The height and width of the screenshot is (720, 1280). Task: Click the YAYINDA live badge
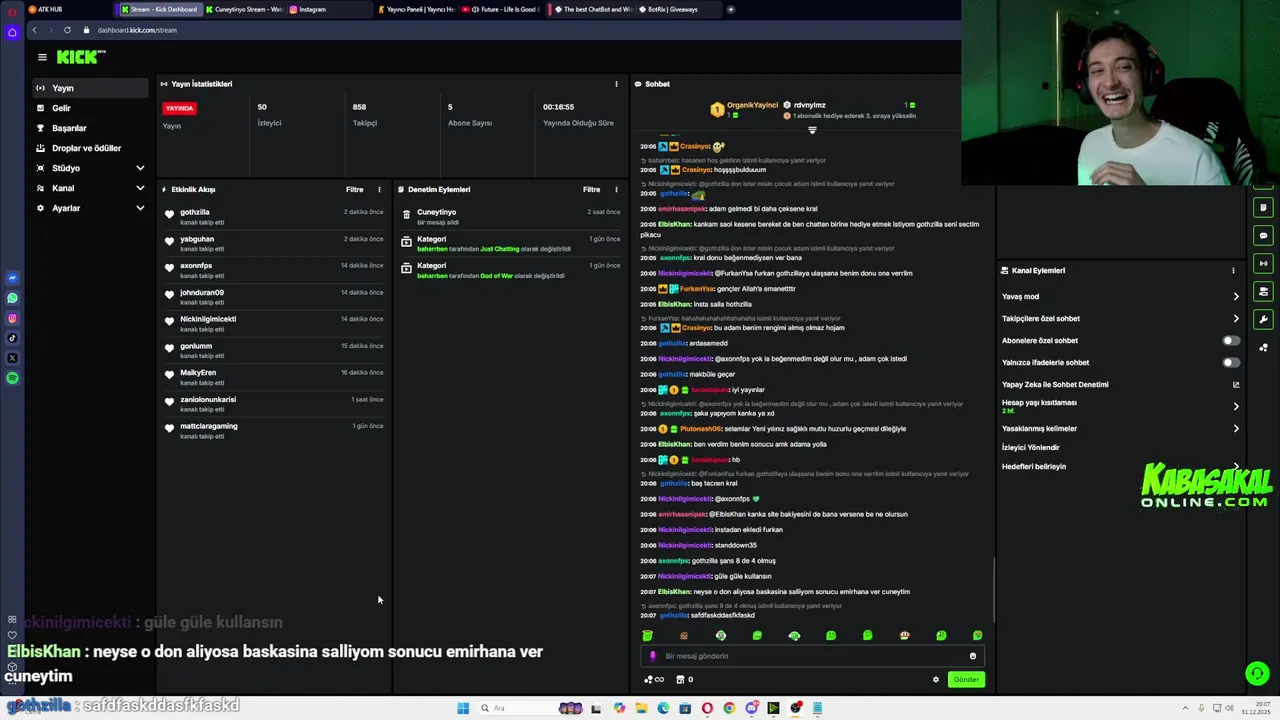coord(180,108)
